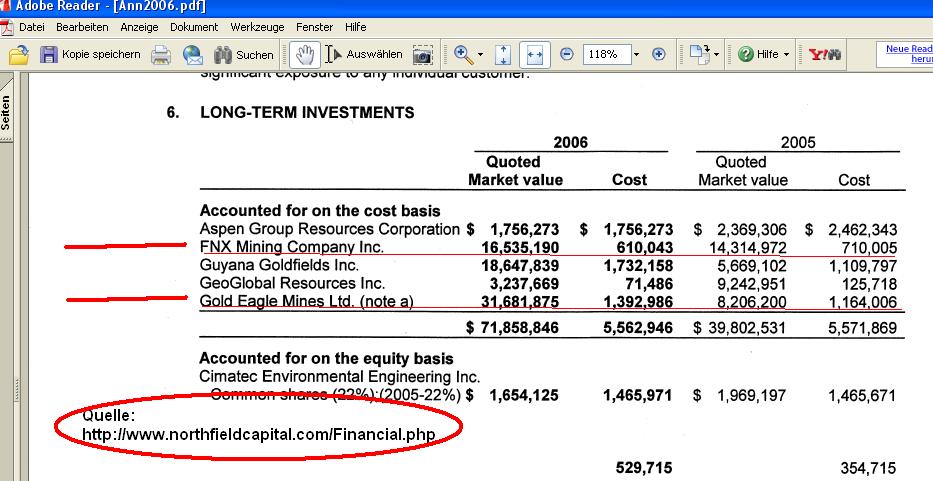Image resolution: width=933 pixels, height=481 pixels.
Task: Click the value 1,654,125
Action: point(524,395)
